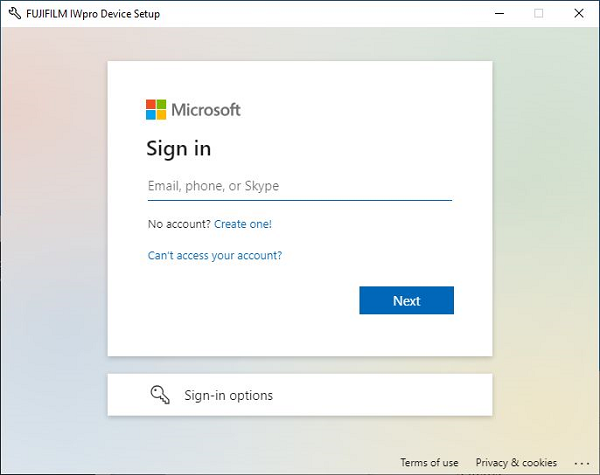
Task: Click the Microsoft four-color square logo
Action: pyautogui.click(x=156, y=110)
